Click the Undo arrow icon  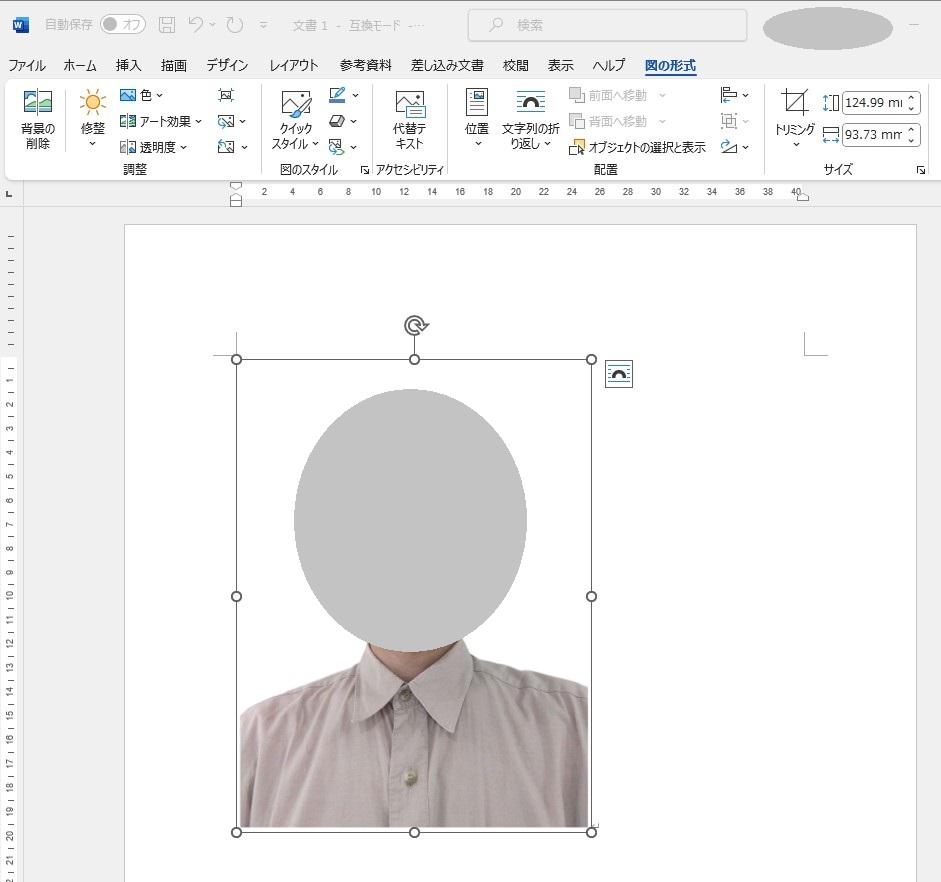pyautogui.click(x=196, y=24)
